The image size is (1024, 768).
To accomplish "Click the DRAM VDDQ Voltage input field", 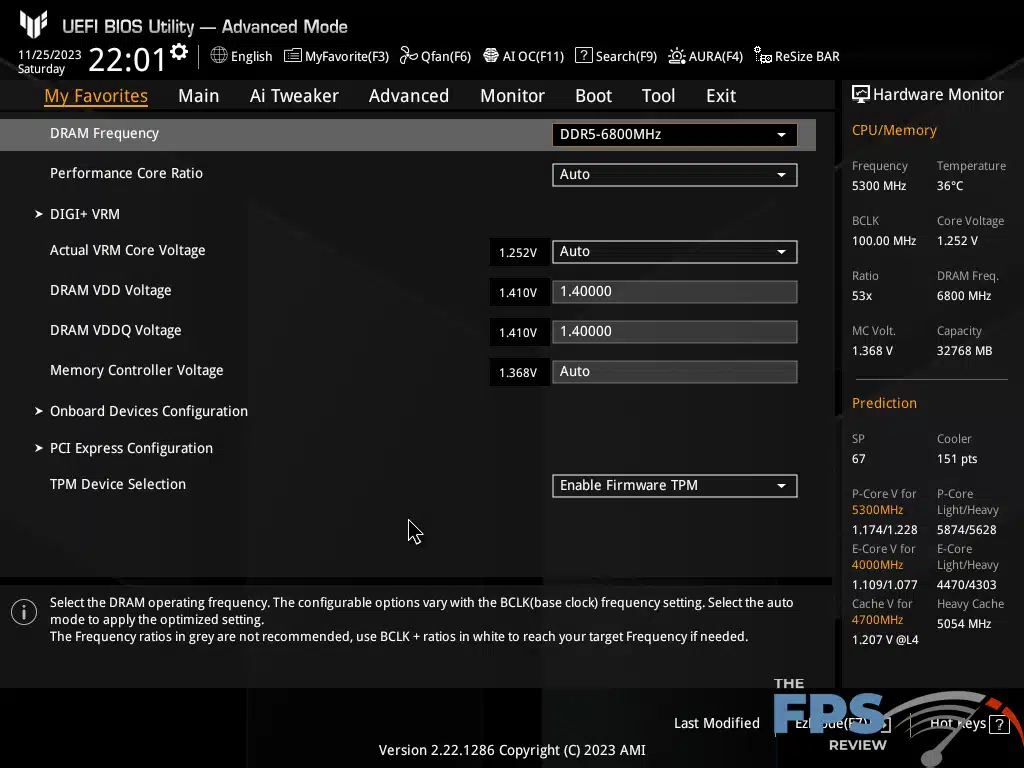I will (x=675, y=332).
